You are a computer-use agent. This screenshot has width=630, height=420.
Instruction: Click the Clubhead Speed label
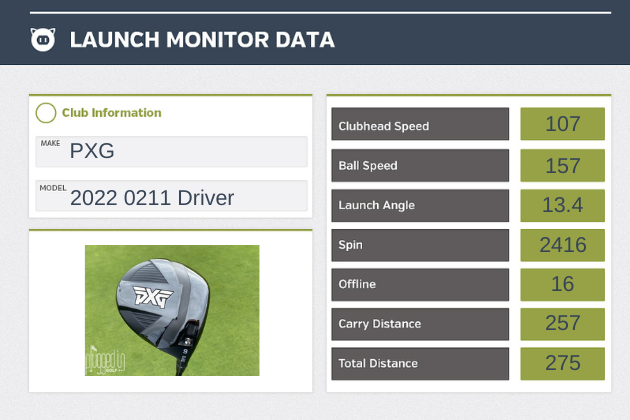(420, 126)
